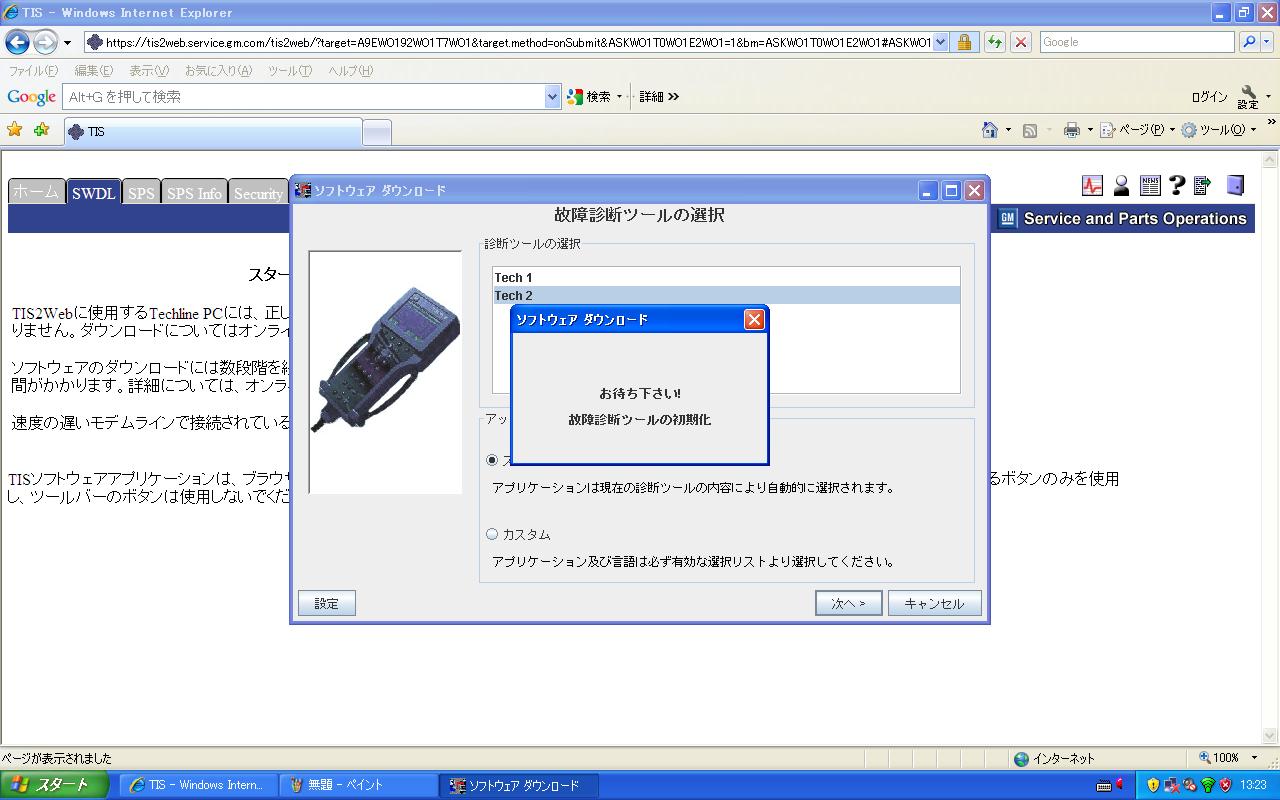1280x800 pixels.
Task: Click the document with green arrow icon
Action: point(1203,185)
